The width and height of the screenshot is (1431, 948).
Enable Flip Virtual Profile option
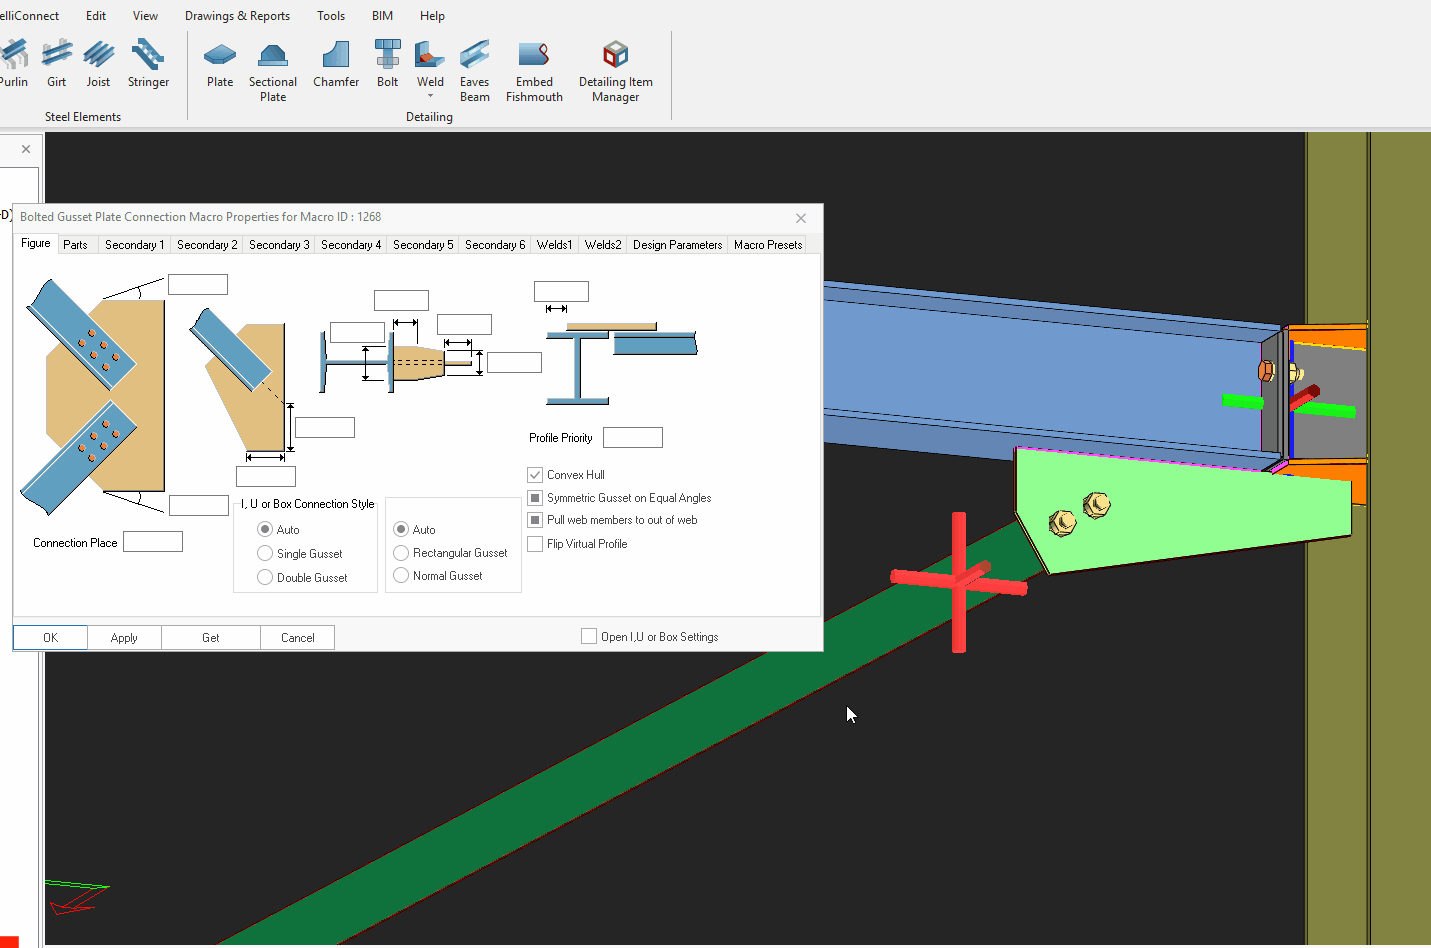click(535, 544)
